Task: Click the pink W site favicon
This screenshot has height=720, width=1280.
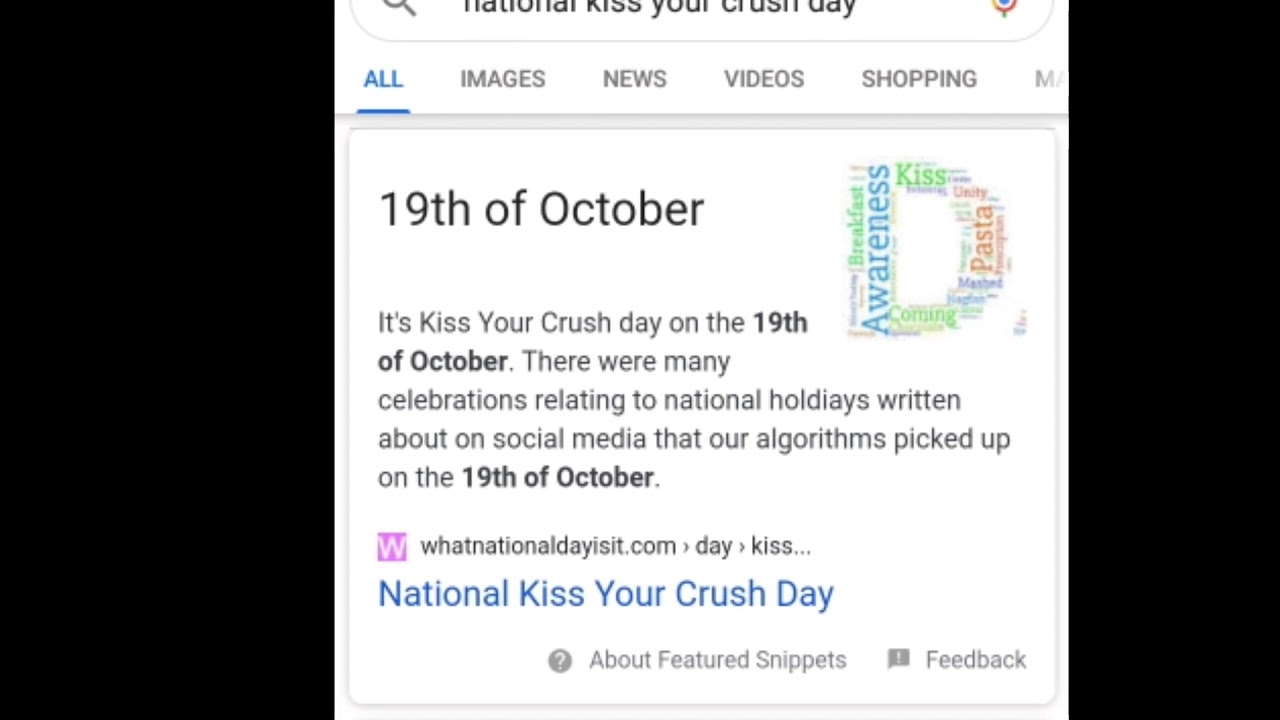Action: pyautogui.click(x=392, y=547)
